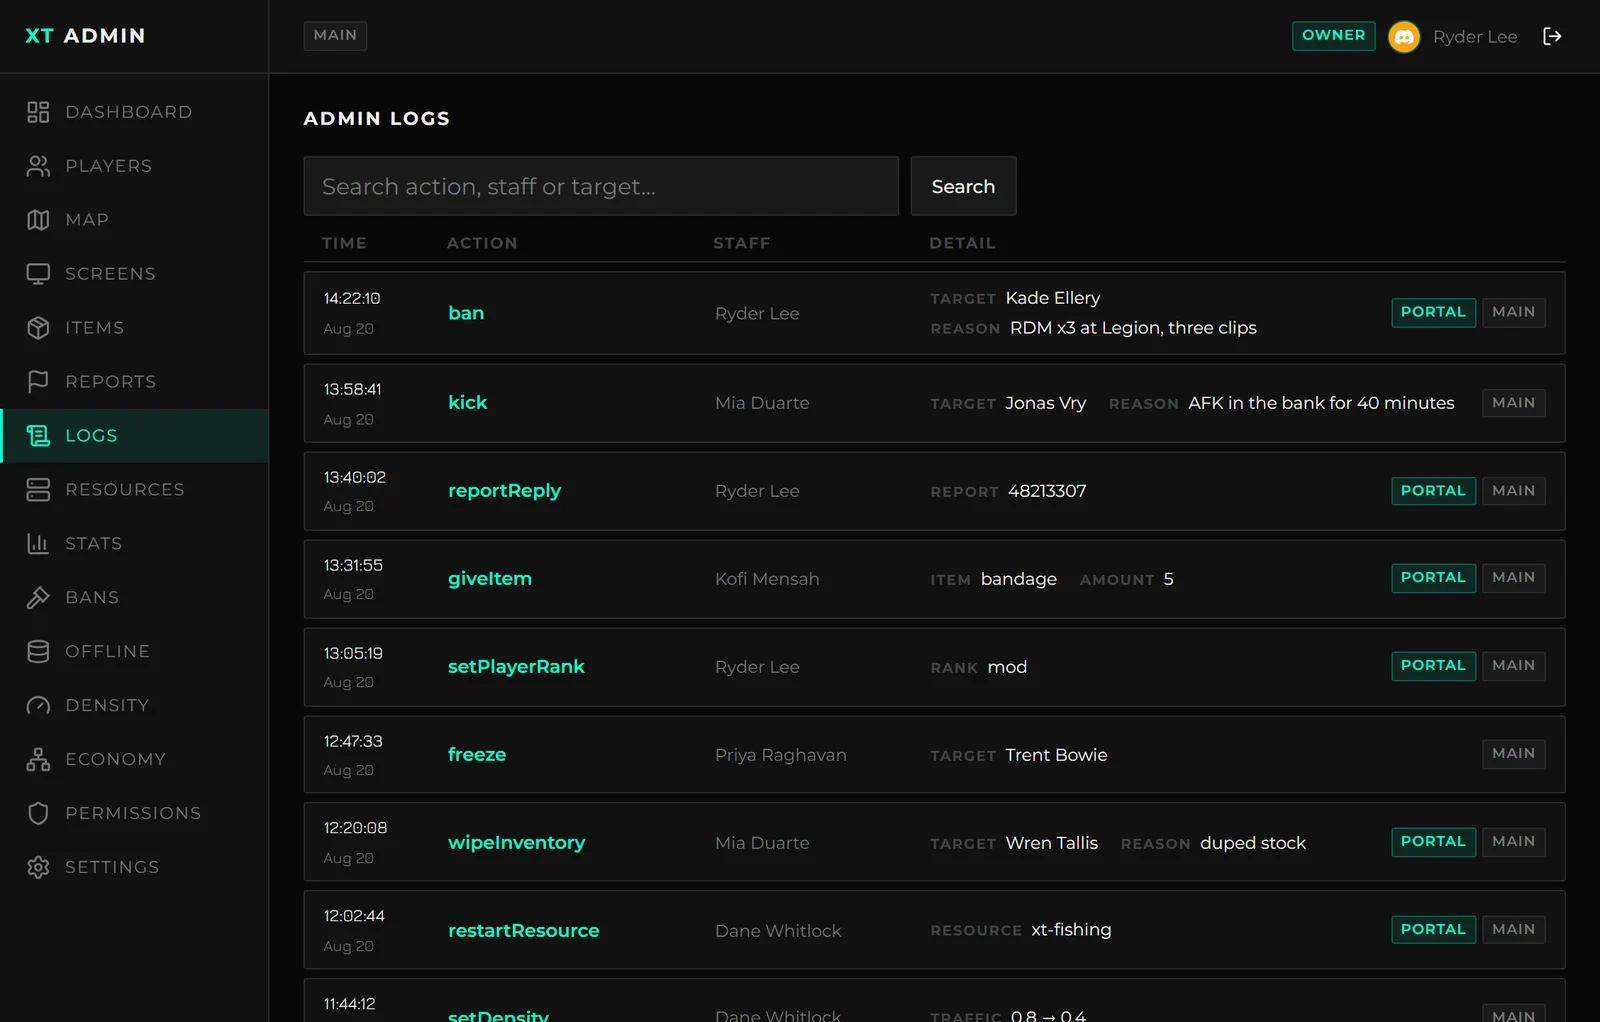Image resolution: width=1600 pixels, height=1022 pixels.
Task: Go to Resources menu label
Action: pyautogui.click(x=125, y=490)
